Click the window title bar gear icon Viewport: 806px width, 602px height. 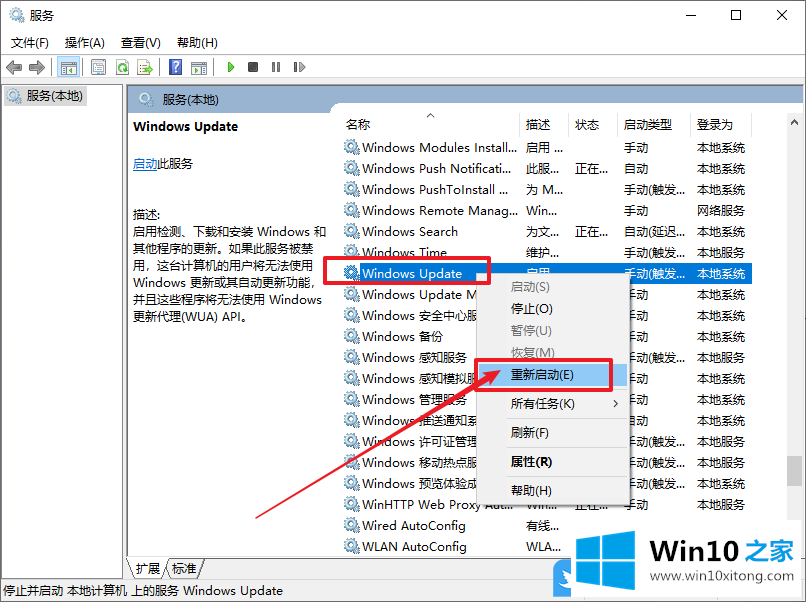tap(17, 15)
